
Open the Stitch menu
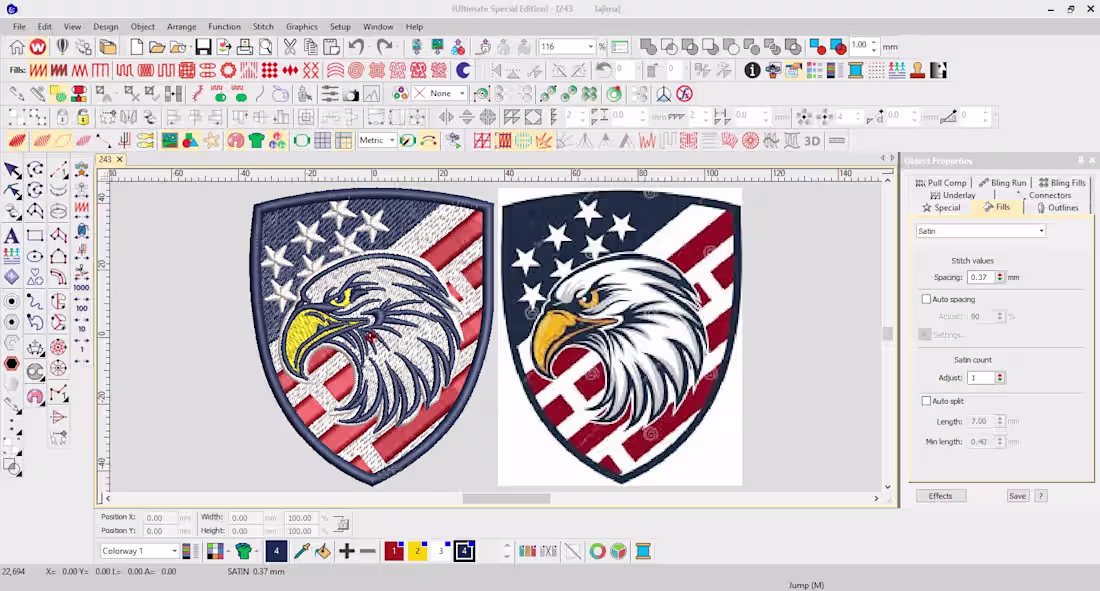pyautogui.click(x=263, y=27)
